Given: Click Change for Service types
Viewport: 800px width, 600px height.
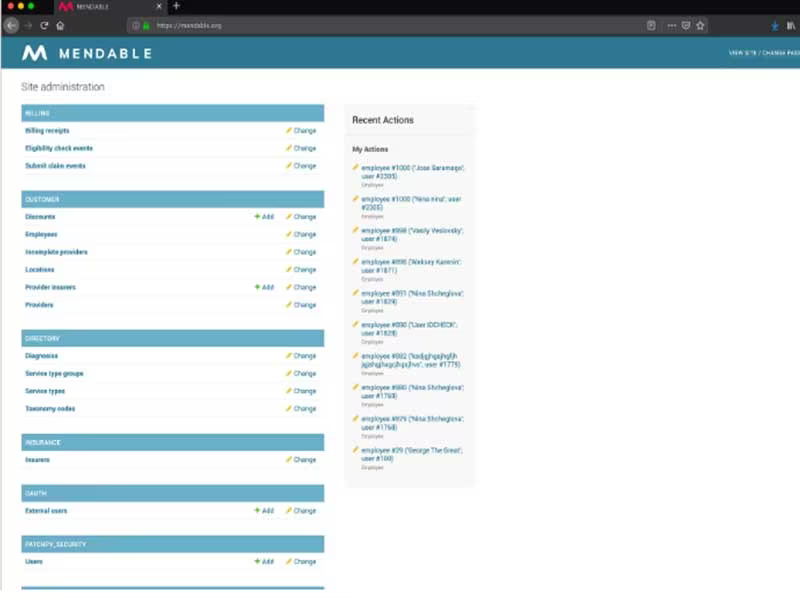Looking at the screenshot, I should tap(302, 391).
